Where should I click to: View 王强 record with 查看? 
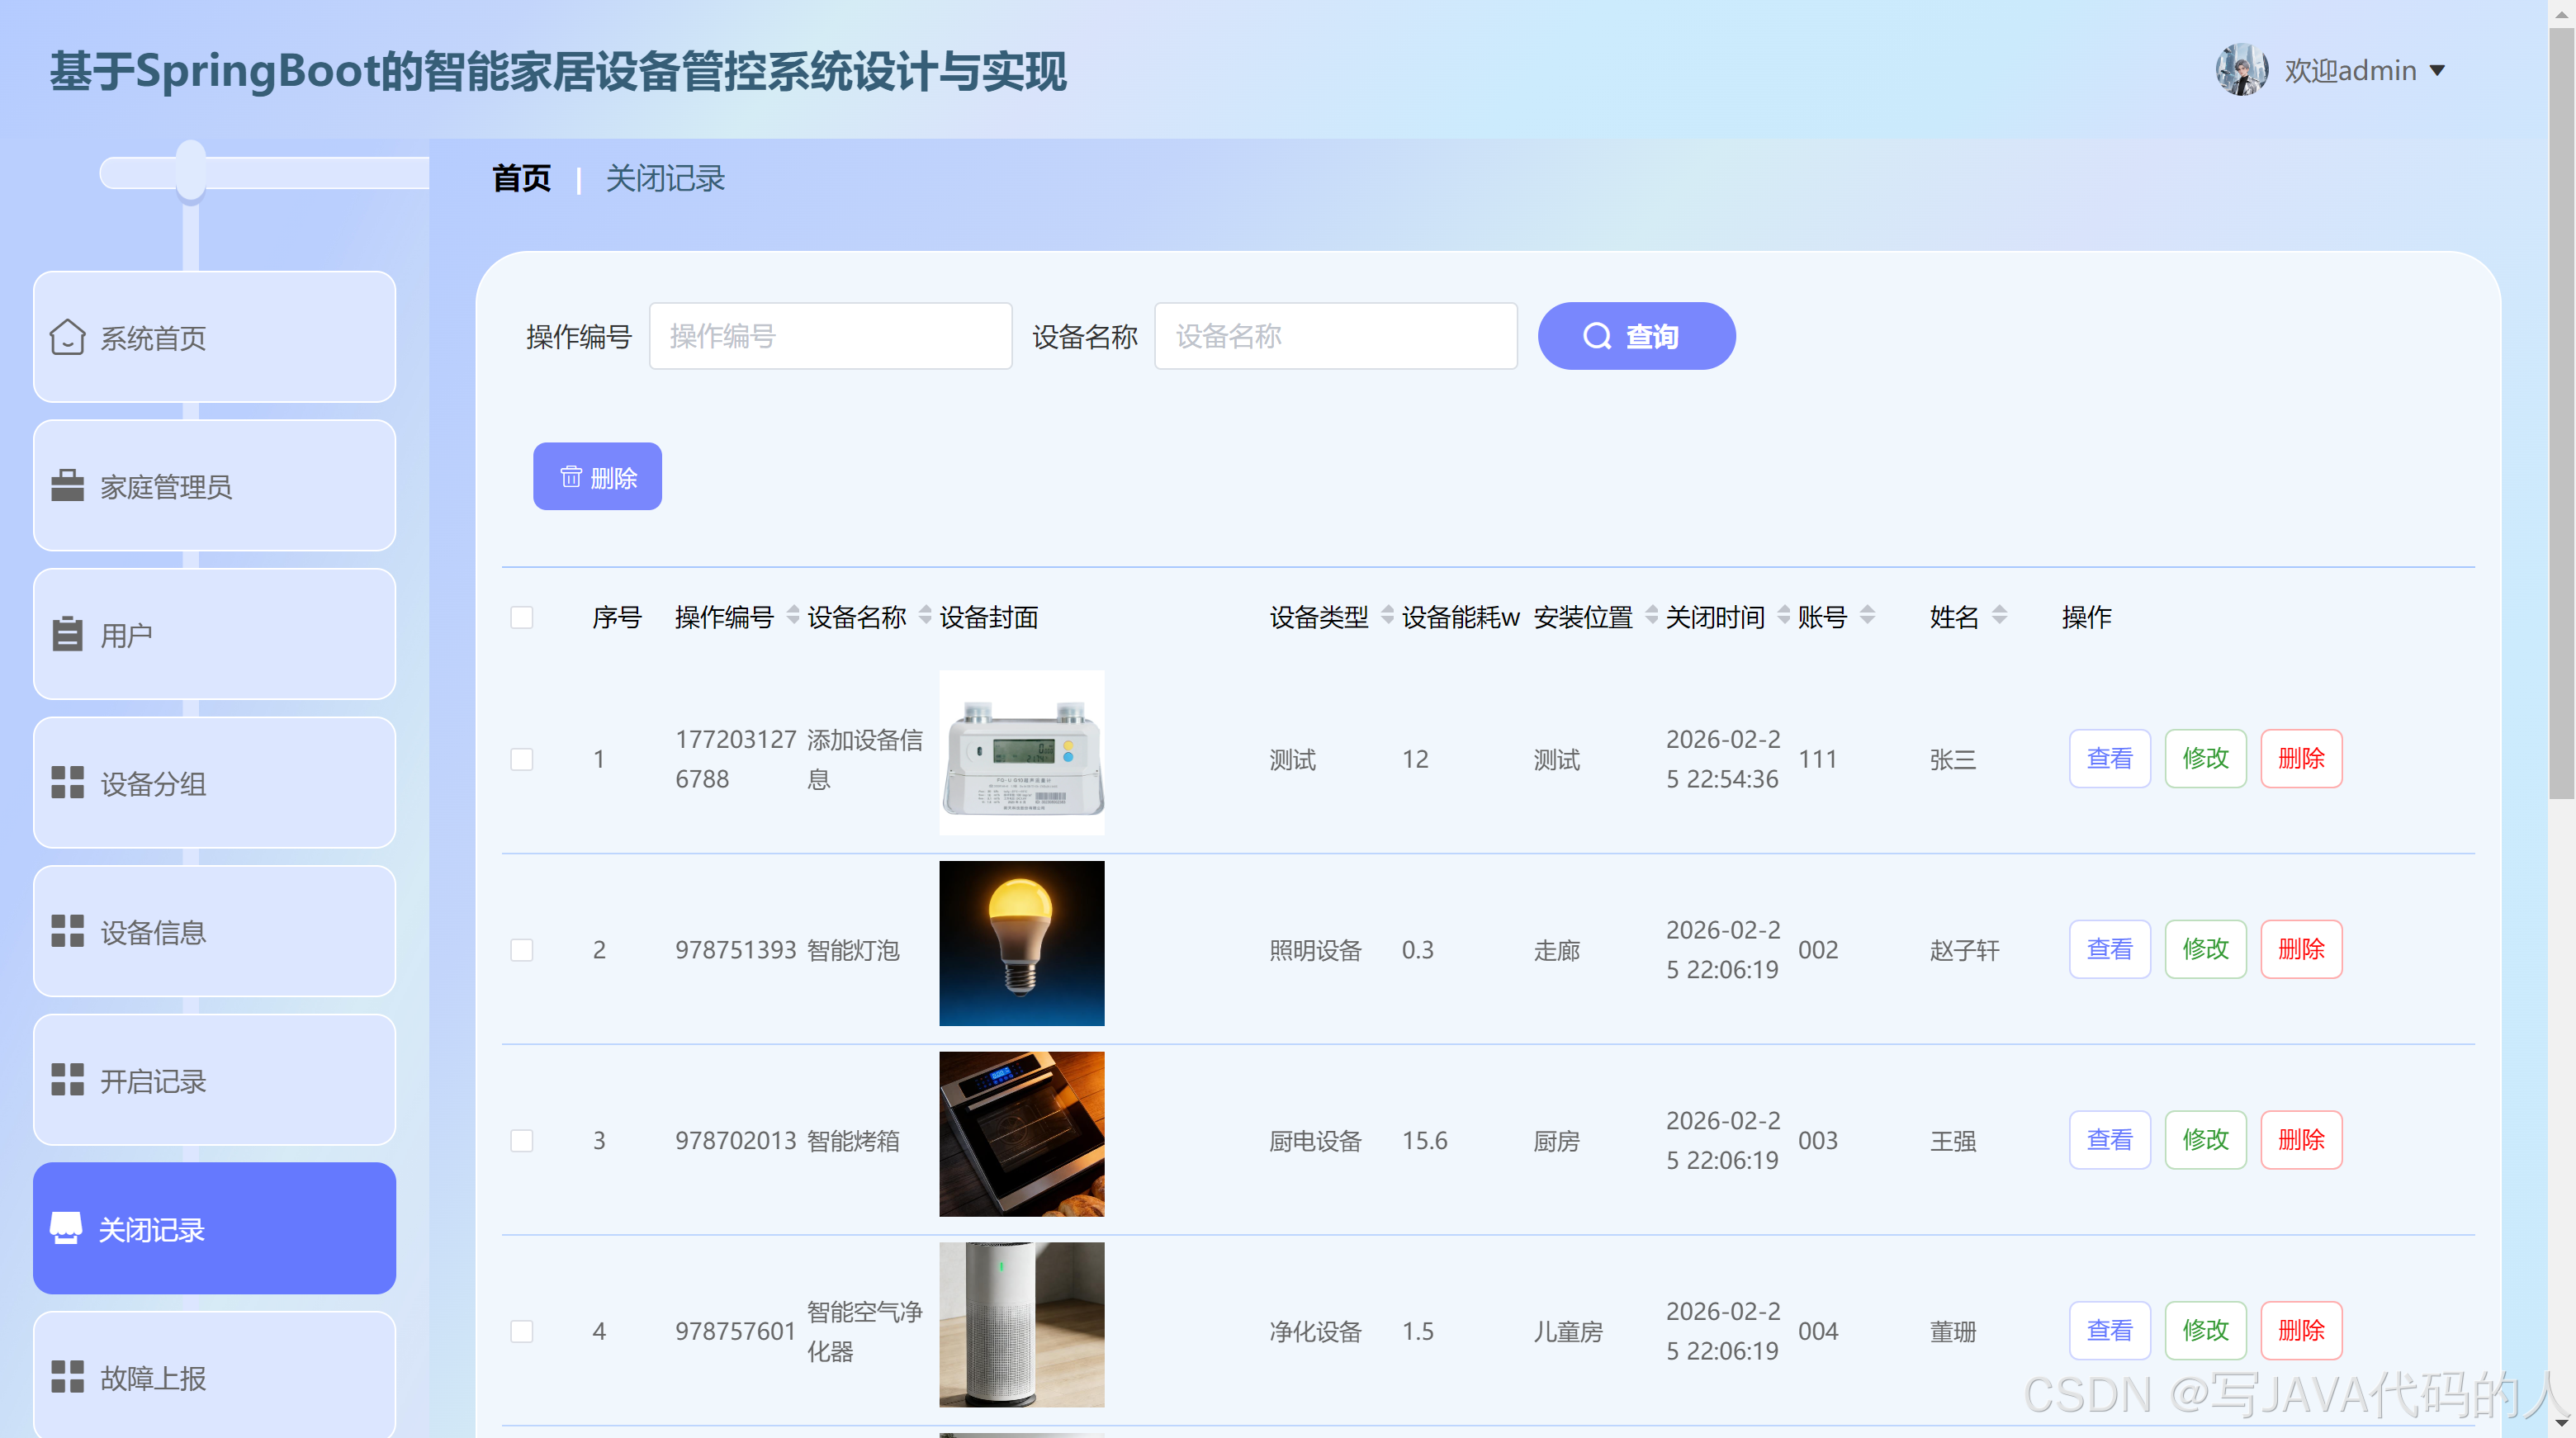coord(2109,1140)
